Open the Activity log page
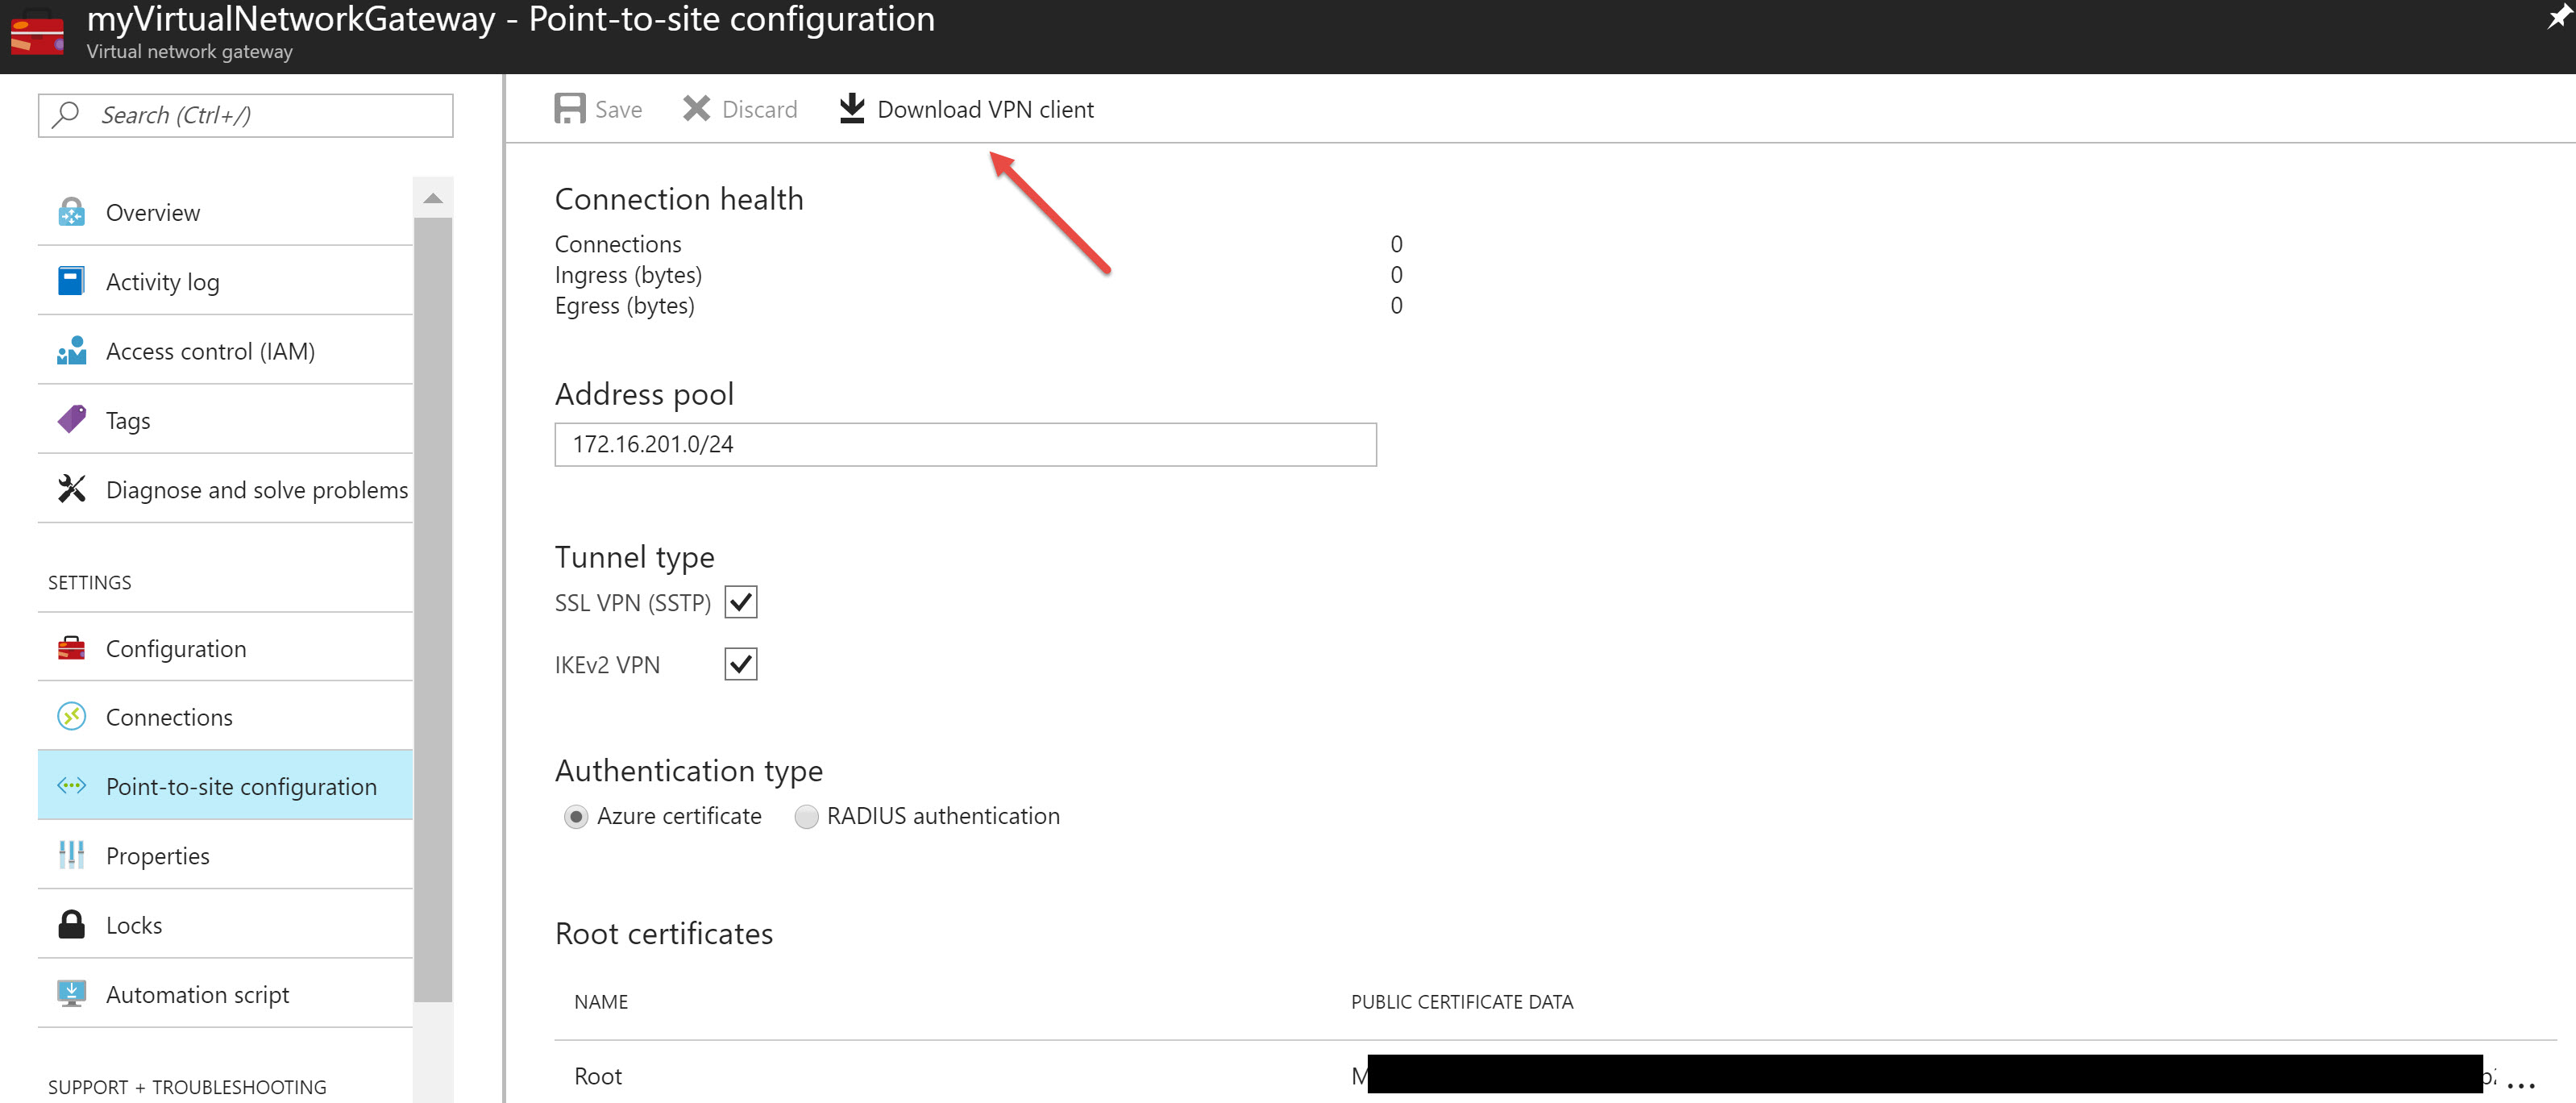This screenshot has width=2576, height=1103. [162, 282]
